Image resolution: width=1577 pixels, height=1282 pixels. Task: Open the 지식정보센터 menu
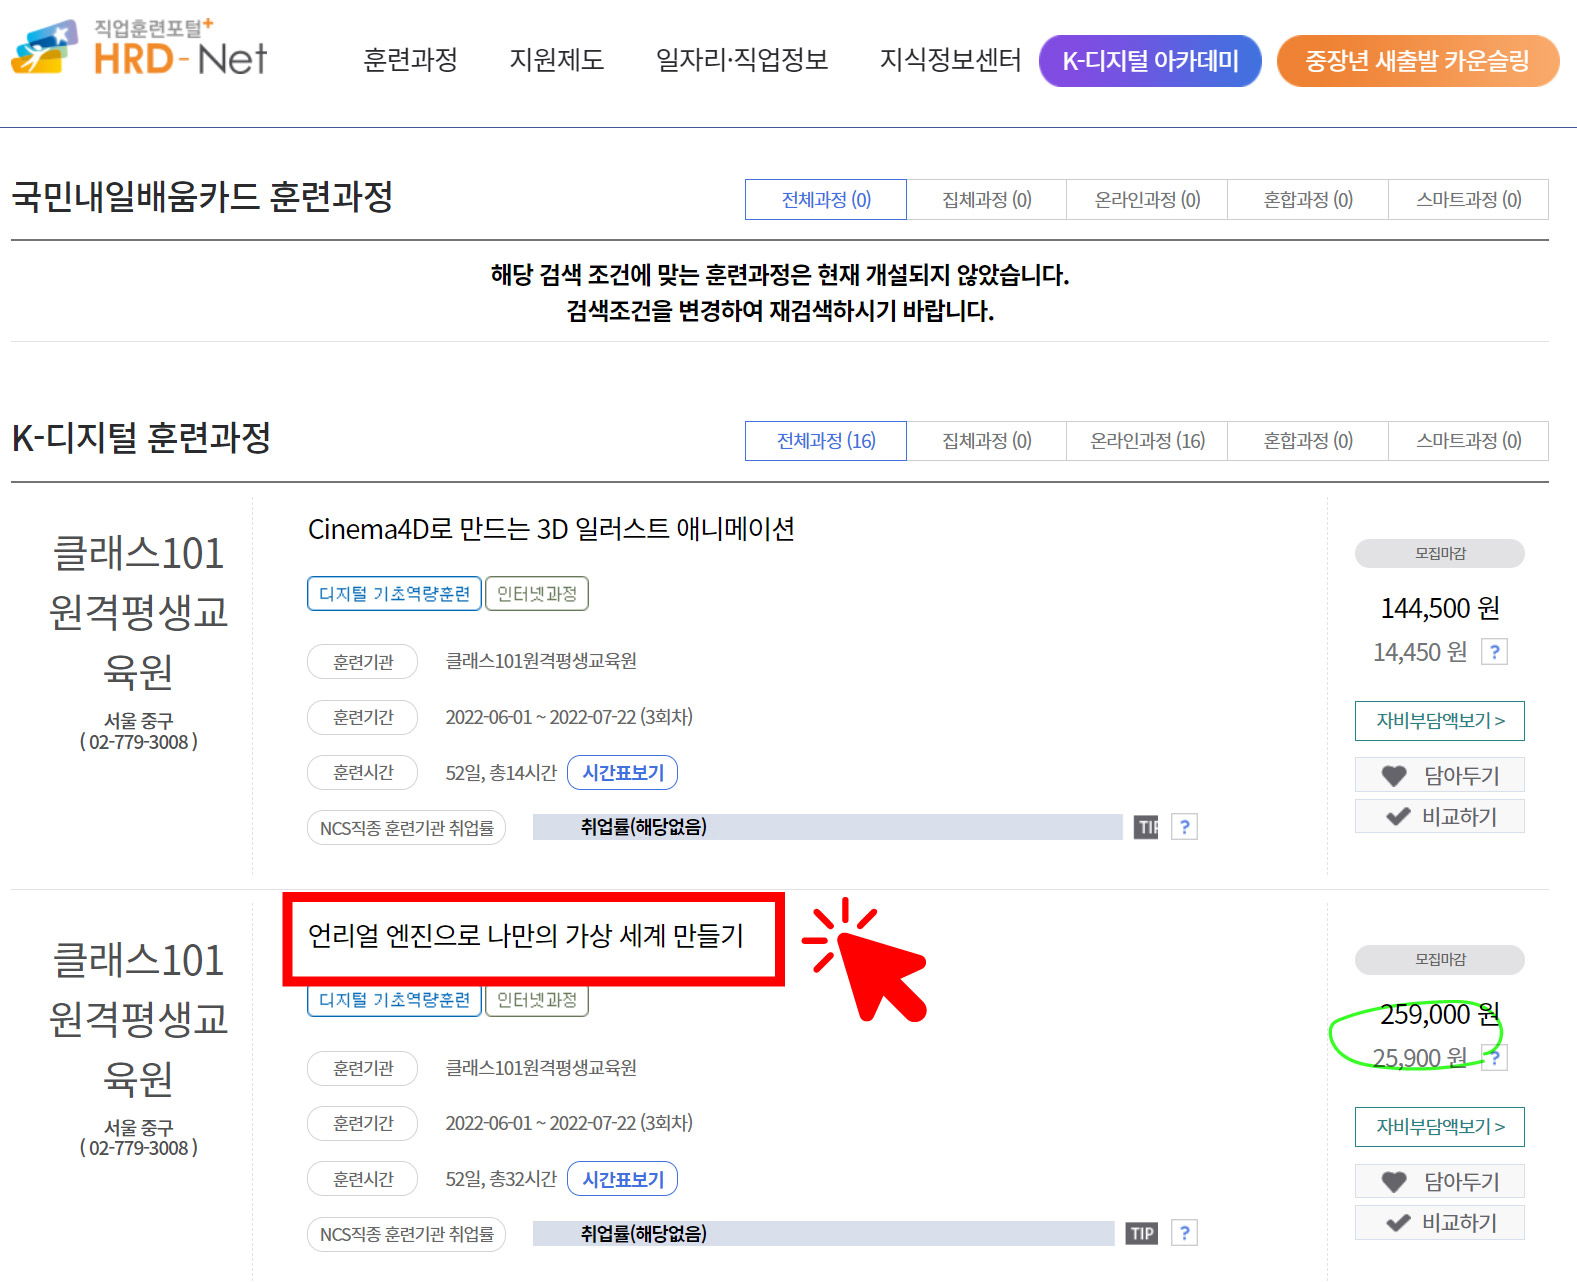950,60
